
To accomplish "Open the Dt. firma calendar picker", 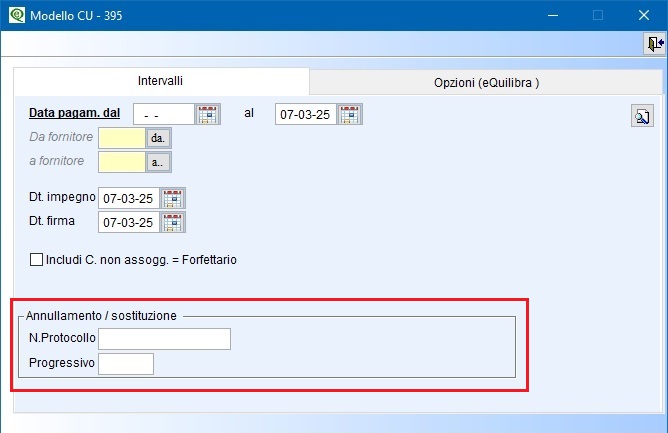I will click(174, 222).
